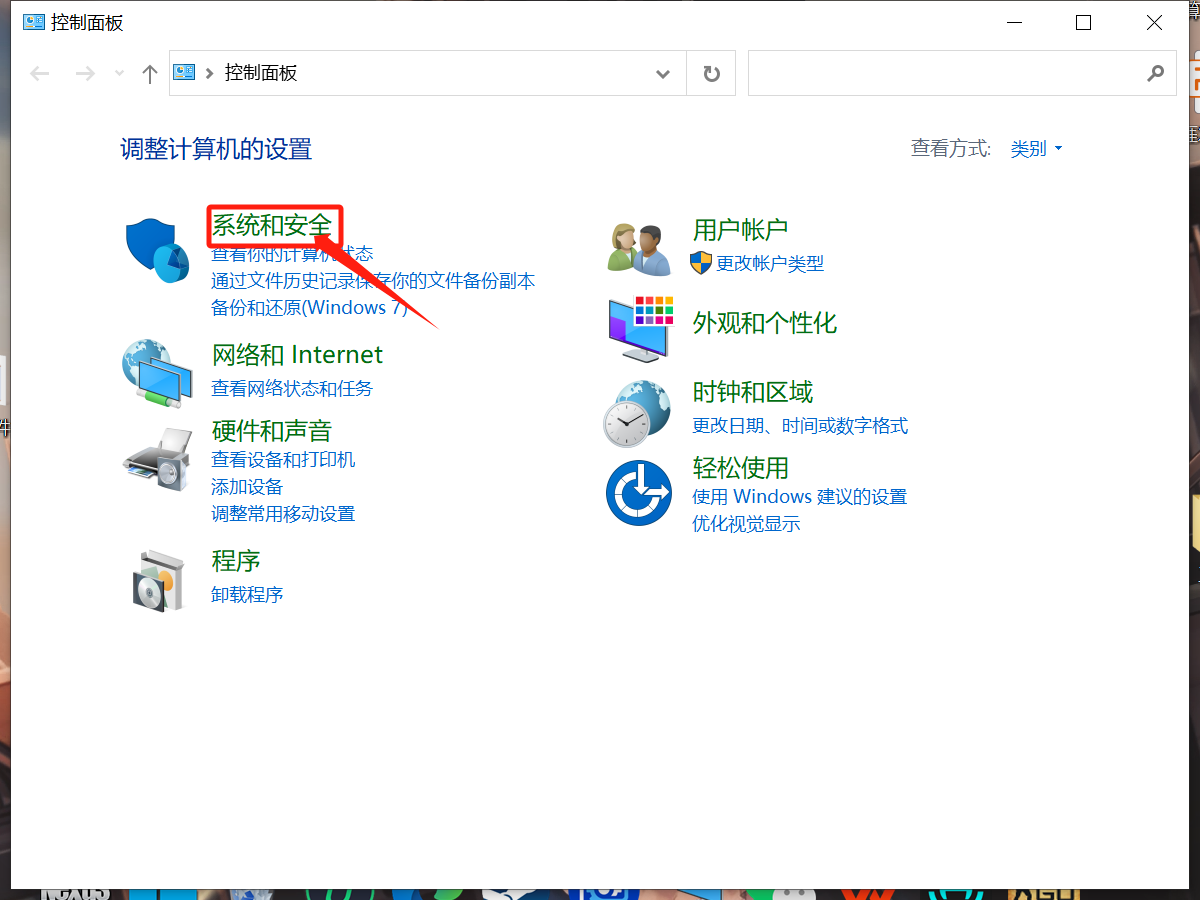The height and width of the screenshot is (900, 1200).
Task: Click the refresh button in address bar
Action: click(711, 73)
